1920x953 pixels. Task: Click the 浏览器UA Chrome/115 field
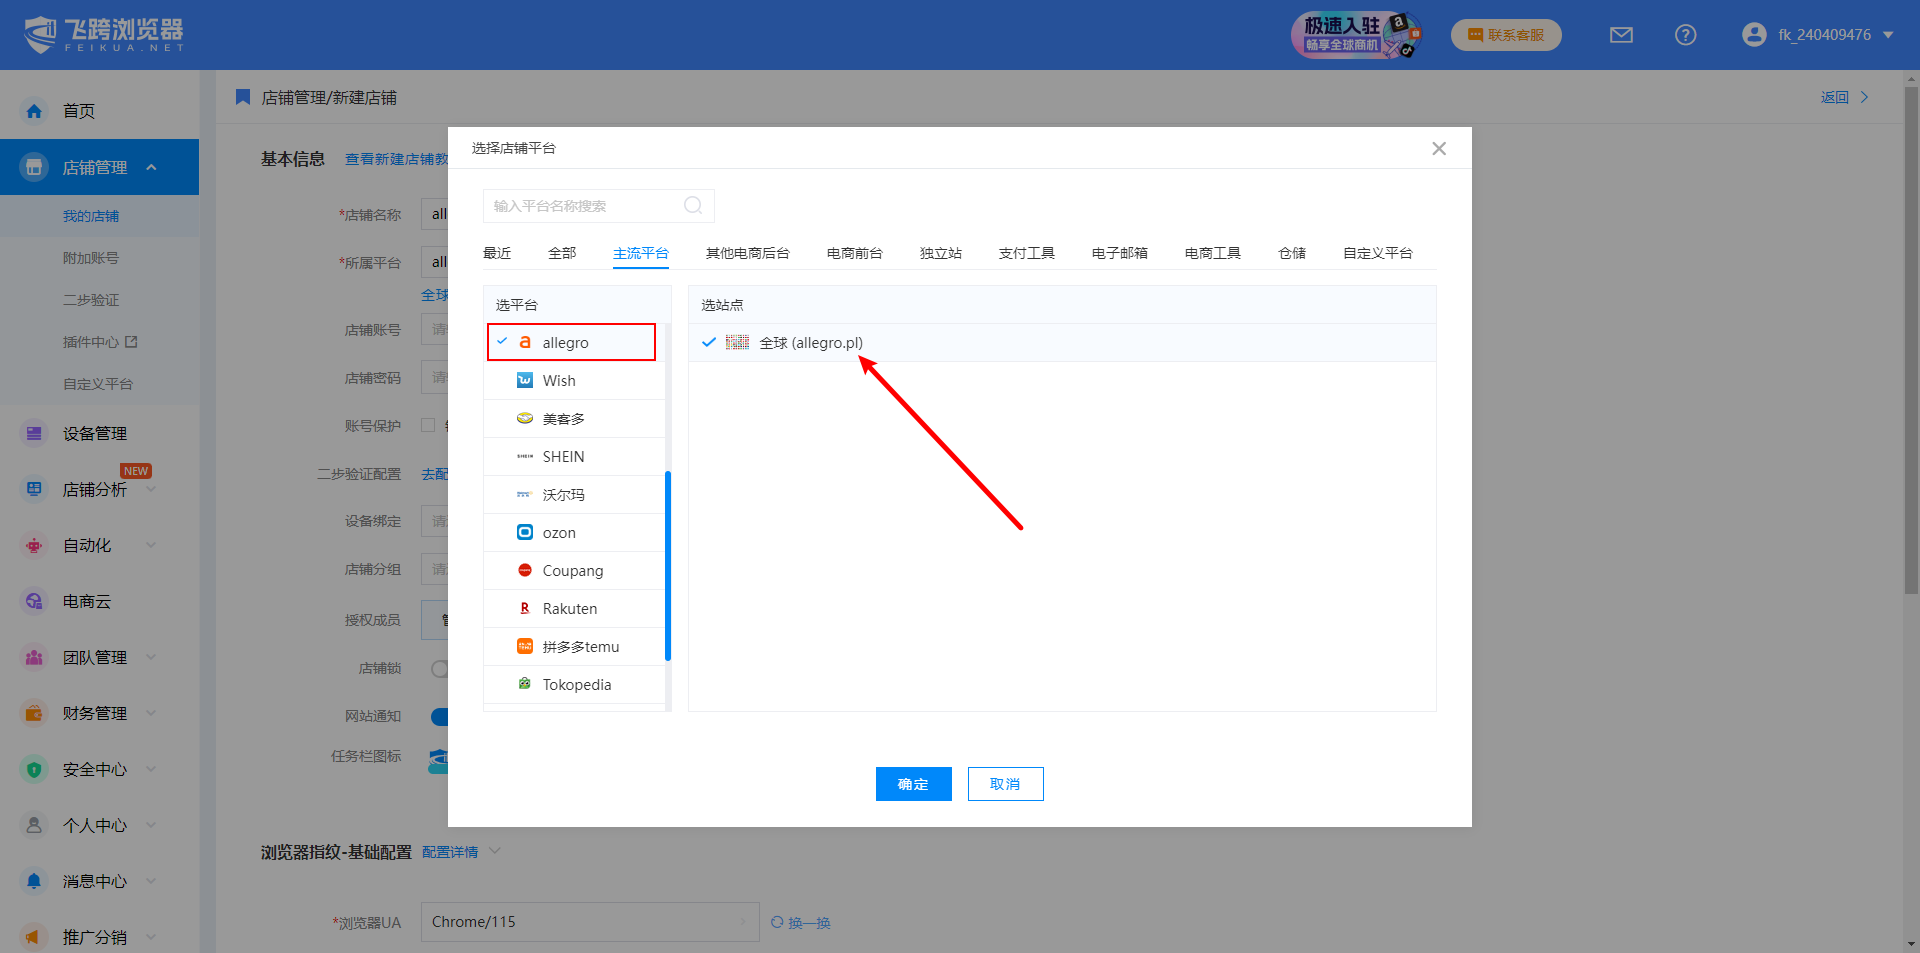point(590,922)
